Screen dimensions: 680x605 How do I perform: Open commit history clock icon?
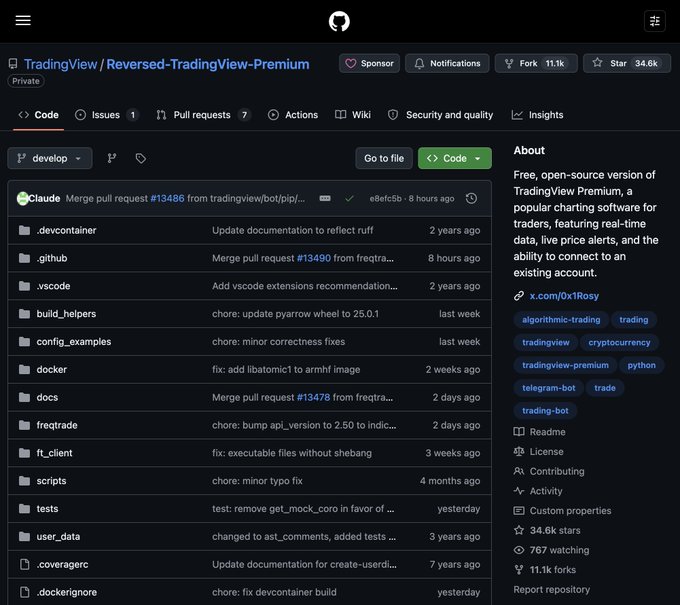point(471,199)
